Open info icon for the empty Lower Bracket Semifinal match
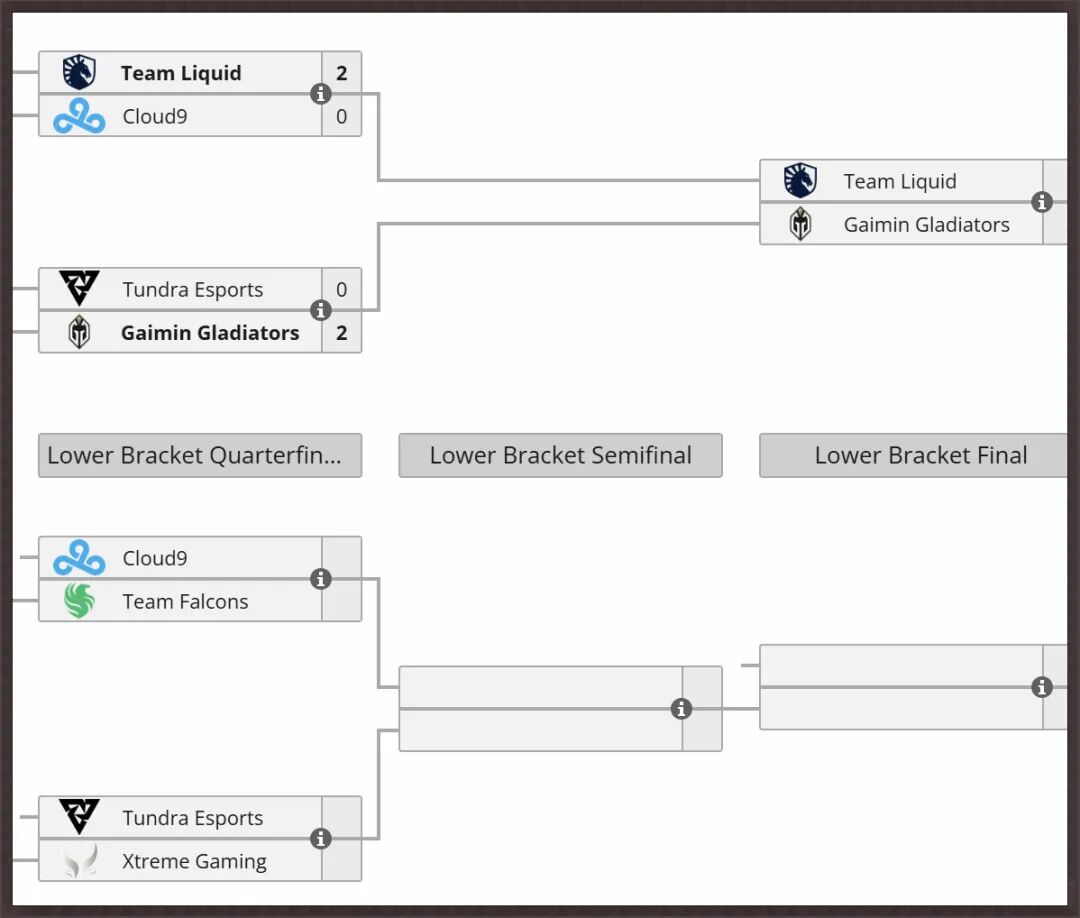 coord(681,709)
